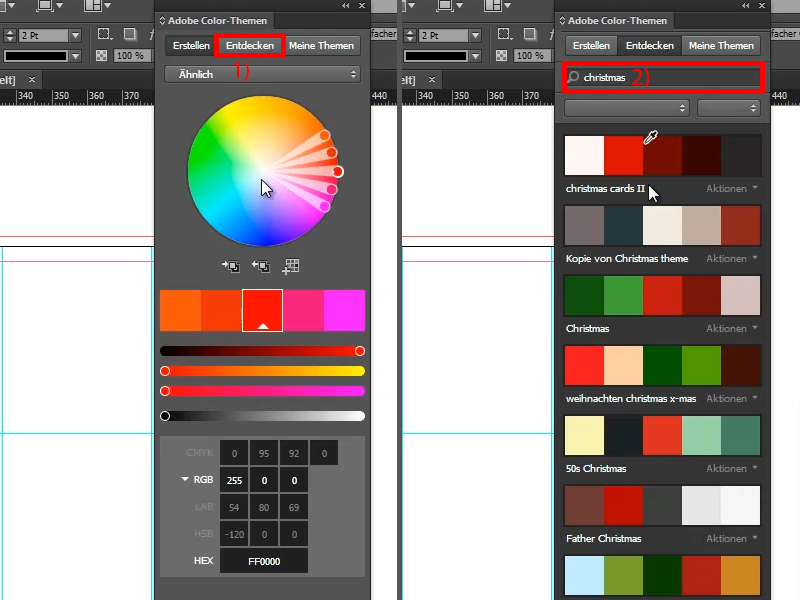Image resolution: width=800 pixels, height=600 pixels.
Task: Select the red-orange second theme swatch
Action: pos(221,310)
